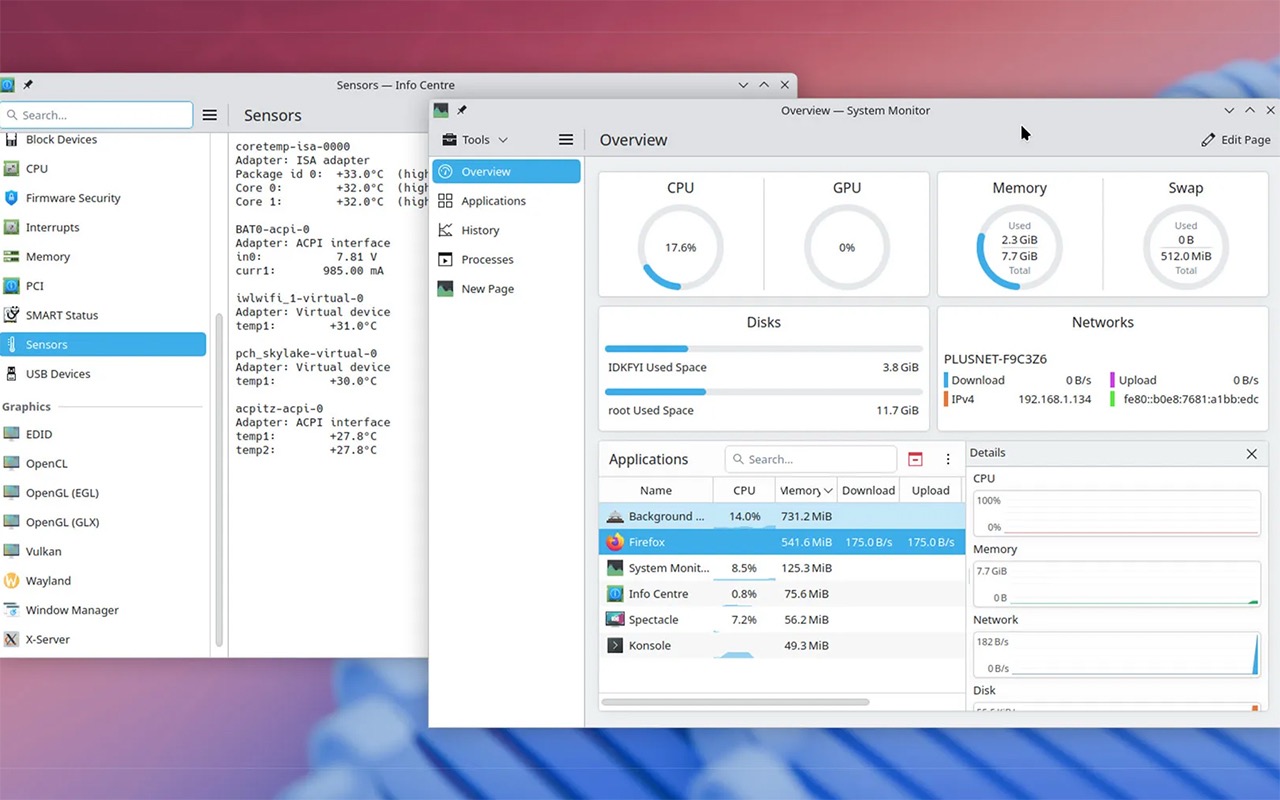Click the horizontal scrollbar under Applications table
Image resolution: width=1280 pixels, height=800 pixels.
click(735, 702)
